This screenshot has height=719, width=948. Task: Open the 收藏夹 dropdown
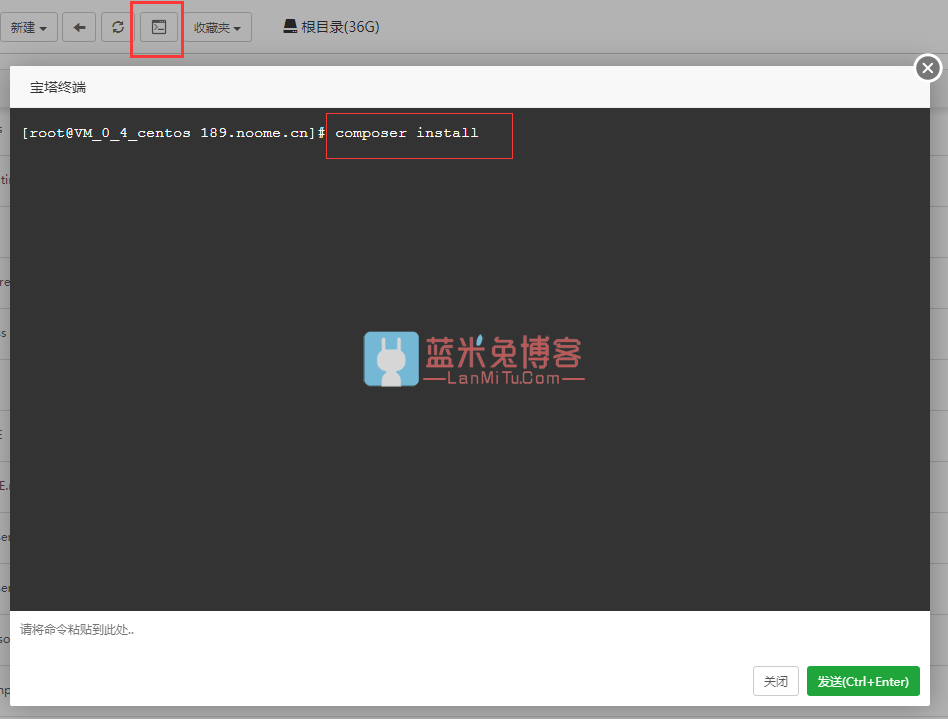(x=218, y=27)
